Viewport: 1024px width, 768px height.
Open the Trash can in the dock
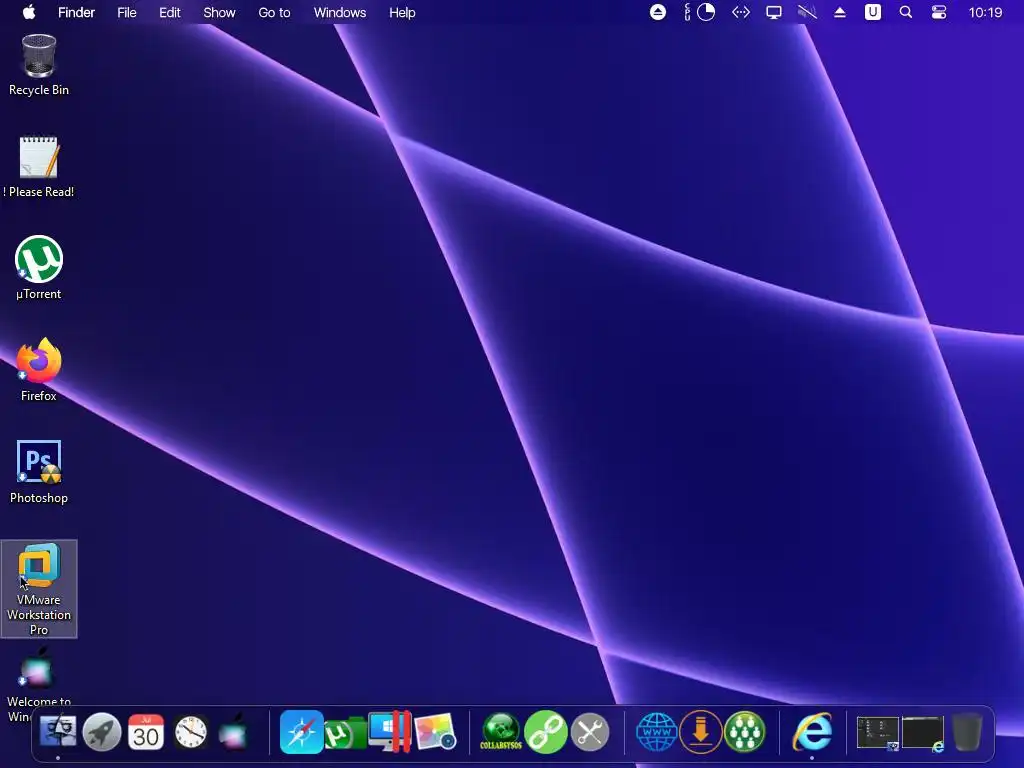click(x=968, y=732)
